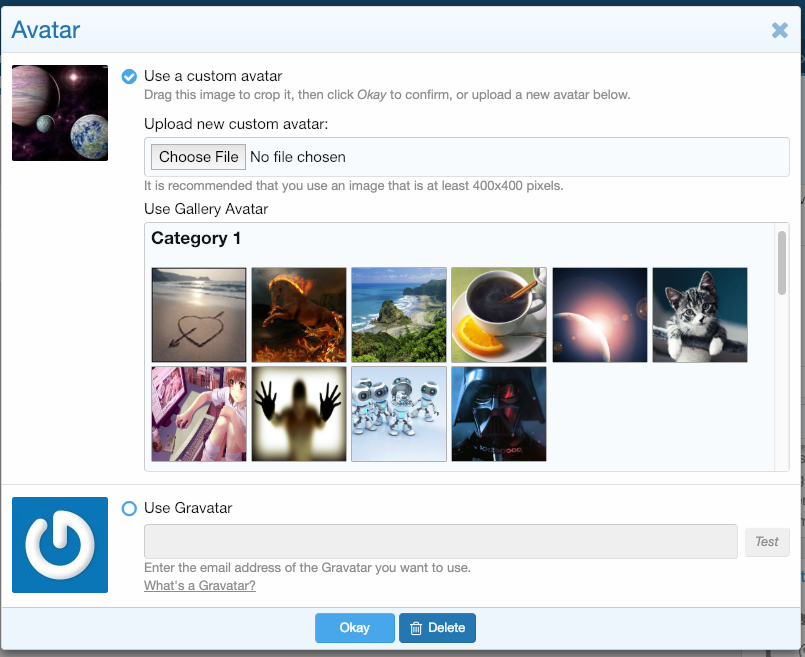Select the heart in sand gallery avatar

pyautogui.click(x=199, y=315)
